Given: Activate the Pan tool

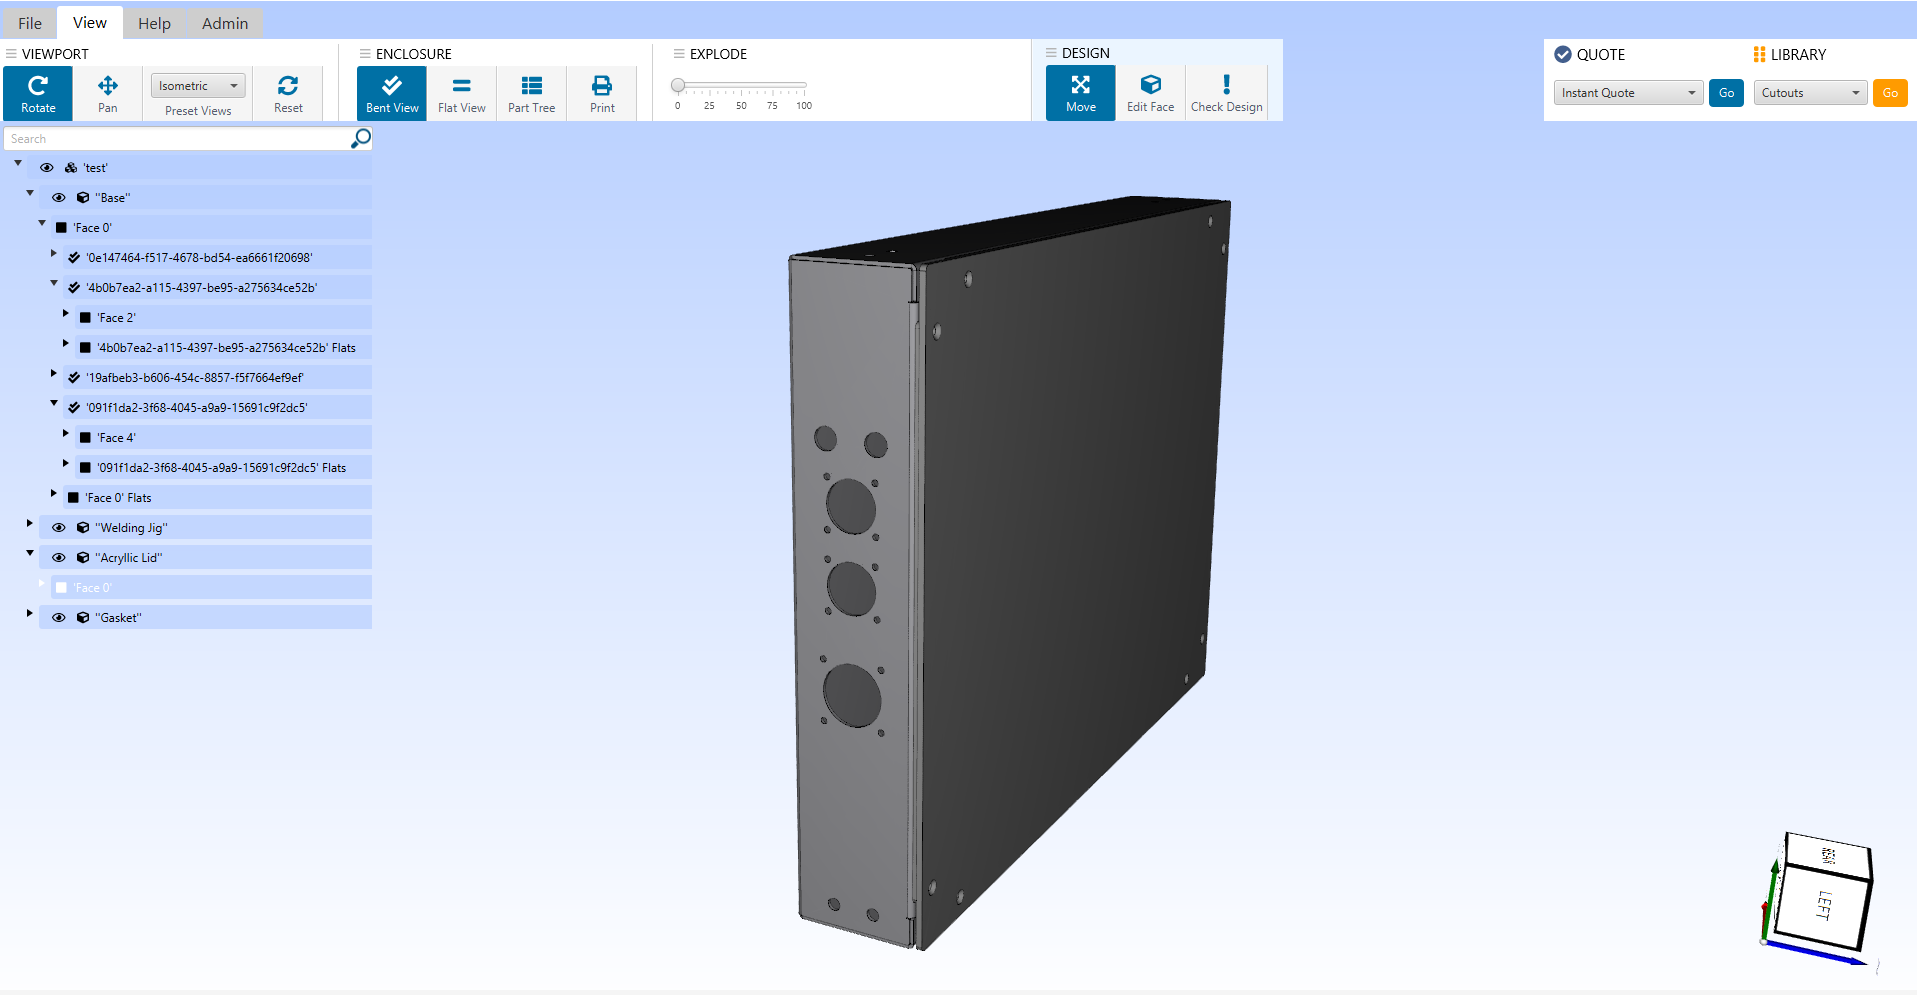Looking at the screenshot, I should tap(107, 92).
